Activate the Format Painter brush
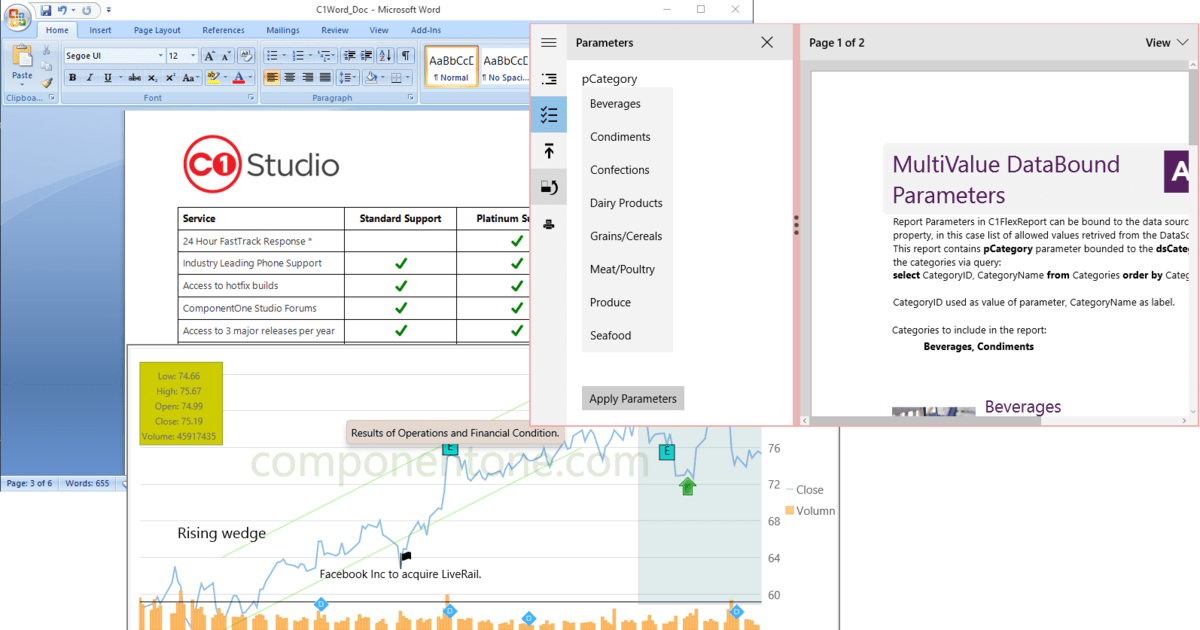This screenshot has height=630, width=1200. coord(47,83)
